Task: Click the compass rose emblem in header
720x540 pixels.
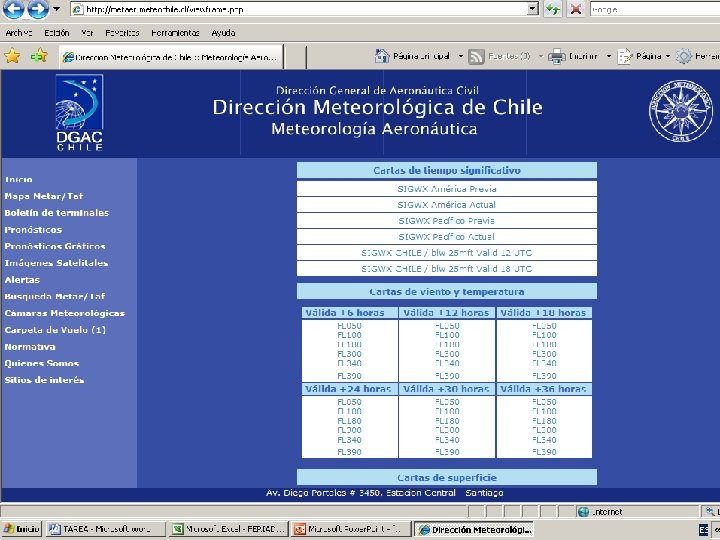Action: [x=681, y=111]
